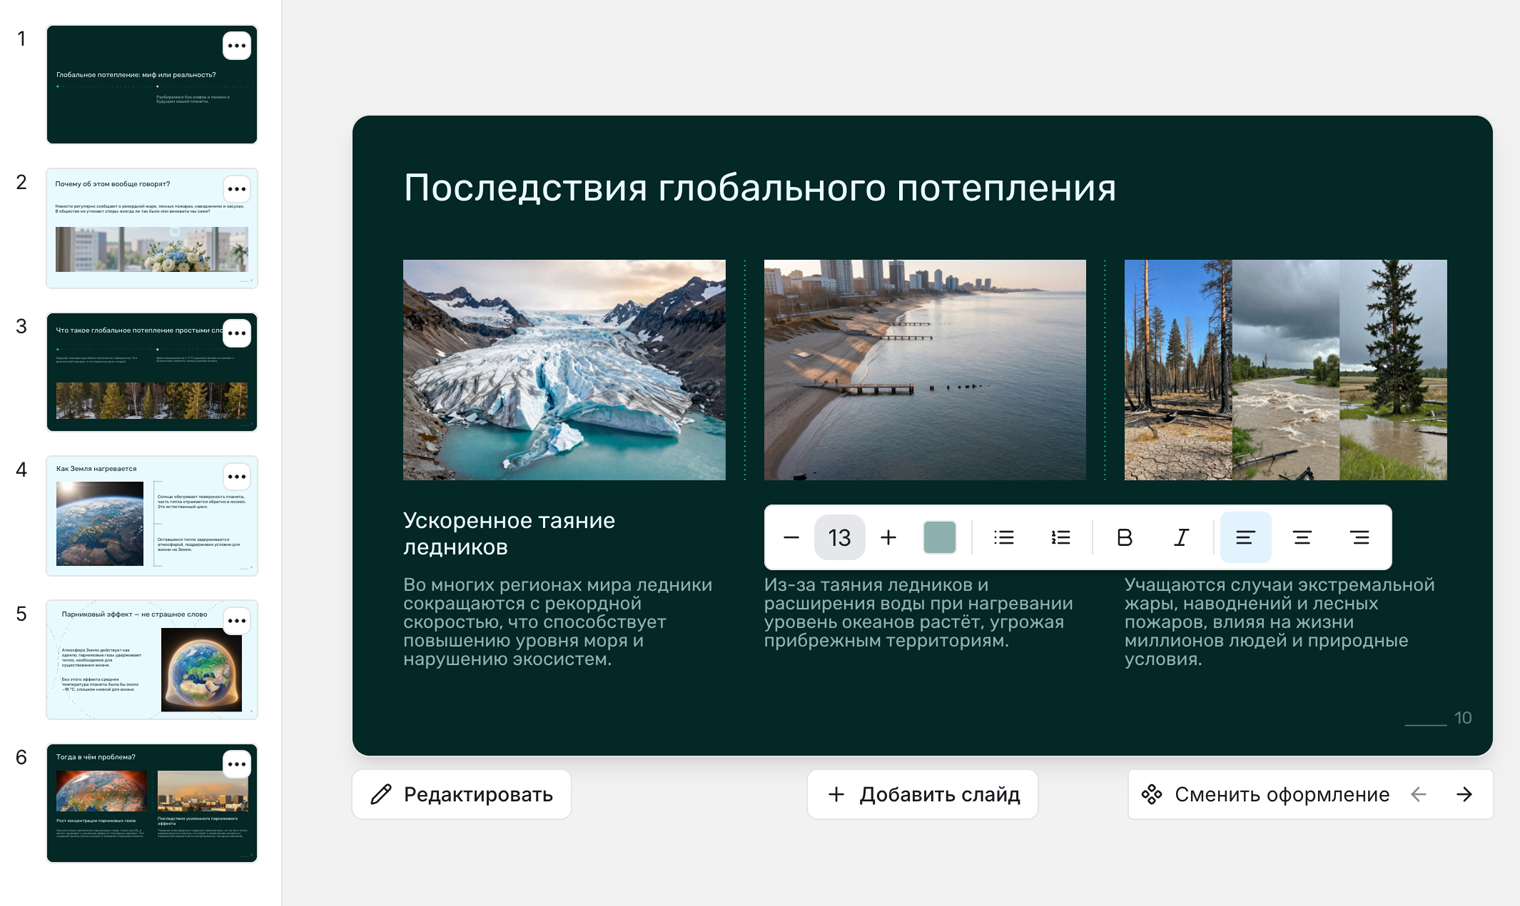Align text to the left
This screenshot has height=906, width=1520.
tap(1245, 537)
